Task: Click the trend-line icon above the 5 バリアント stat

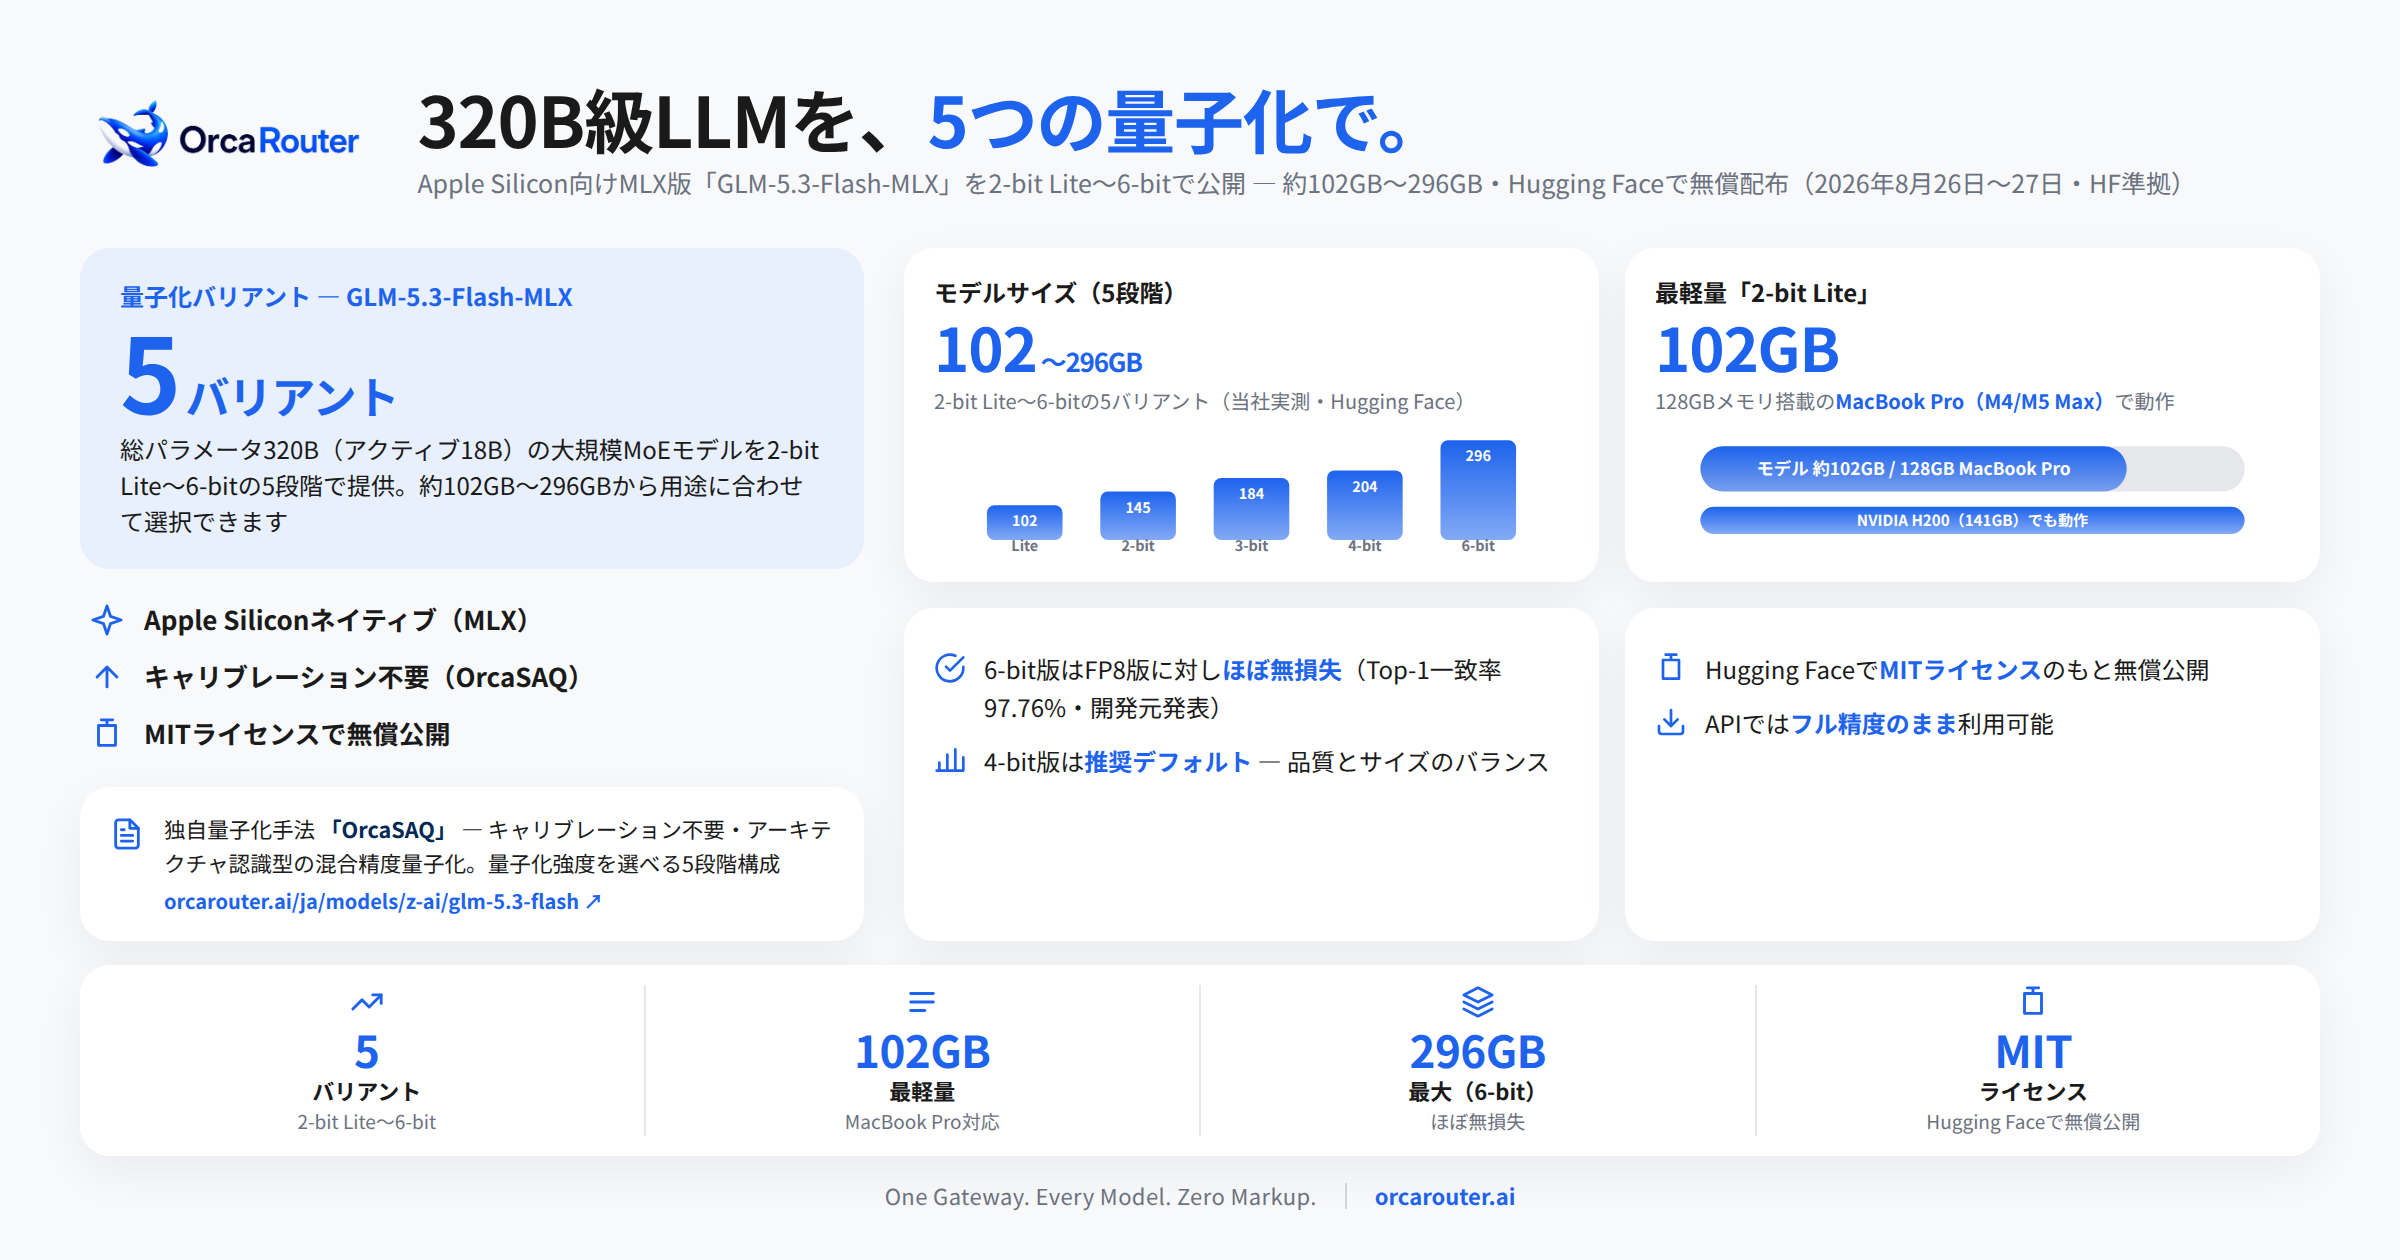Action: [367, 1001]
